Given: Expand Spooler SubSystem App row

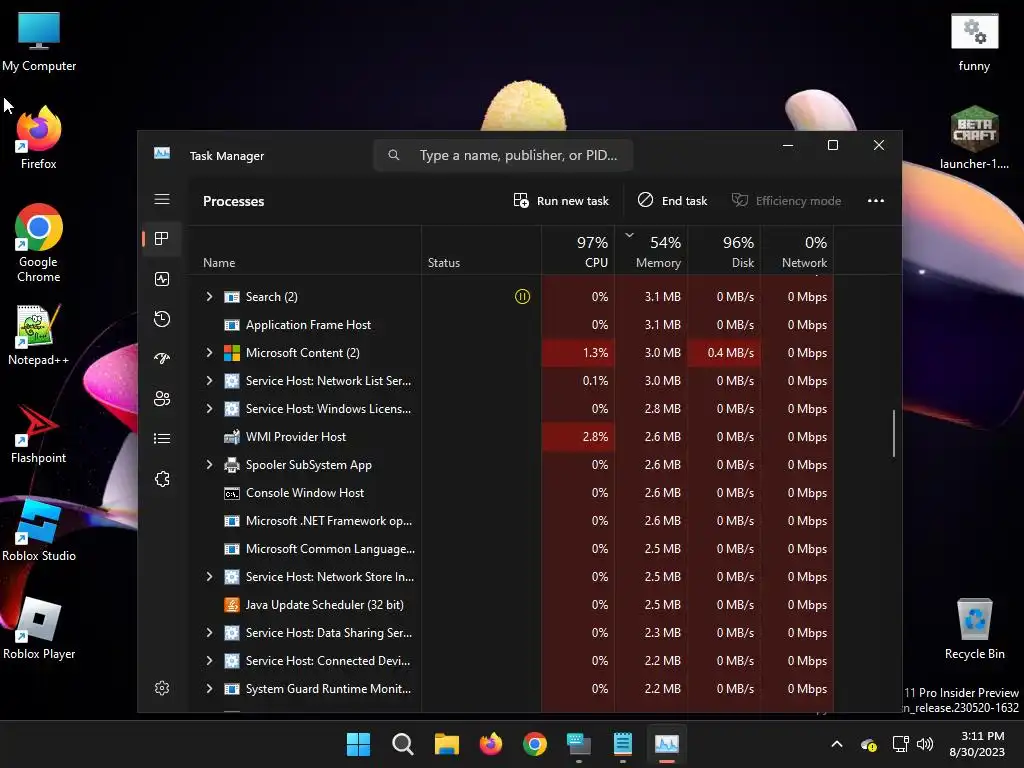Looking at the screenshot, I should click(209, 465).
